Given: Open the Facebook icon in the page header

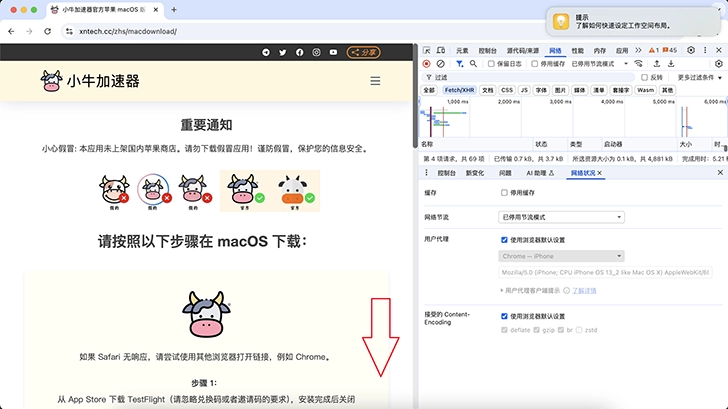Looking at the screenshot, I should click(x=299, y=52).
